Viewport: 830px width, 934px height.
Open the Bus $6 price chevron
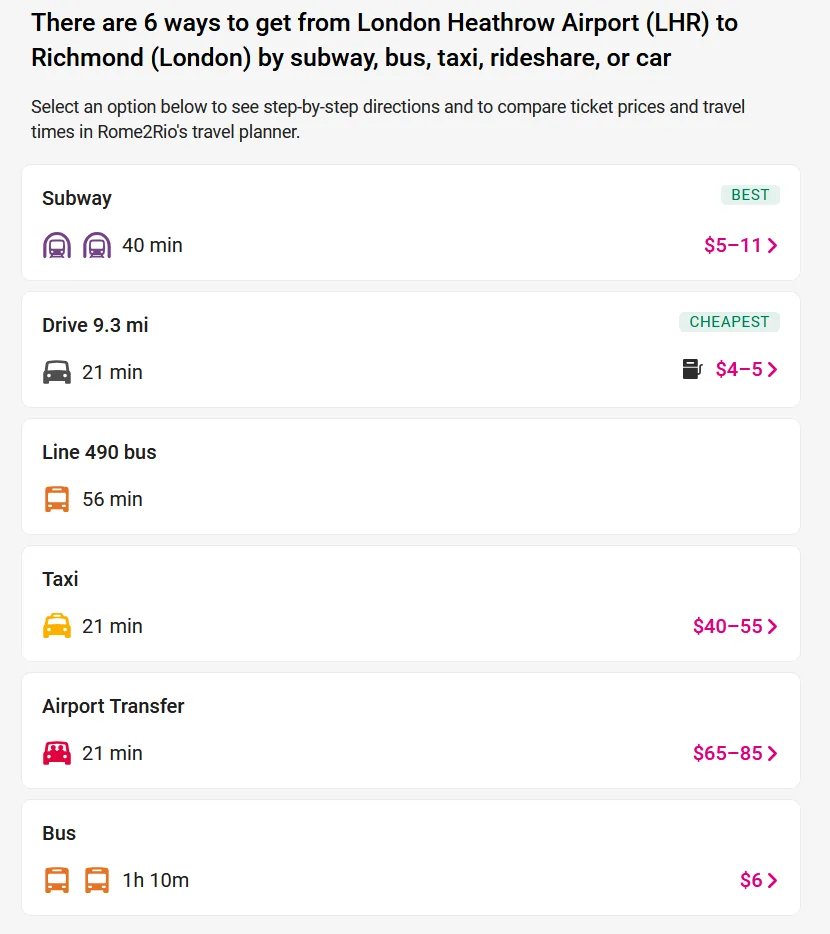click(x=772, y=881)
